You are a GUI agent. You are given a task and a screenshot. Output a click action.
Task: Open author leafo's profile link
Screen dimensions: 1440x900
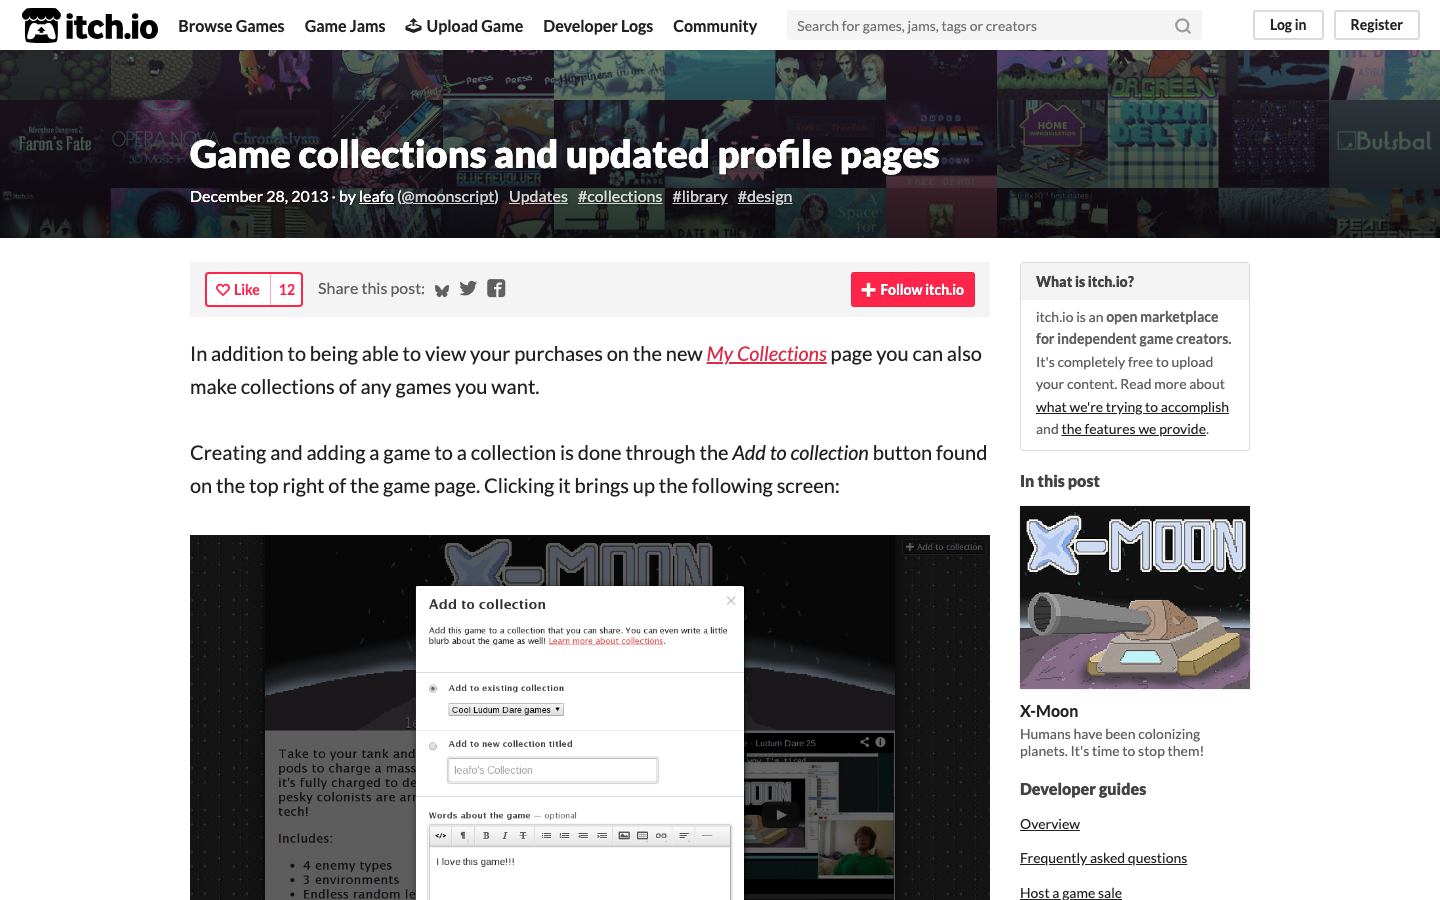(376, 197)
